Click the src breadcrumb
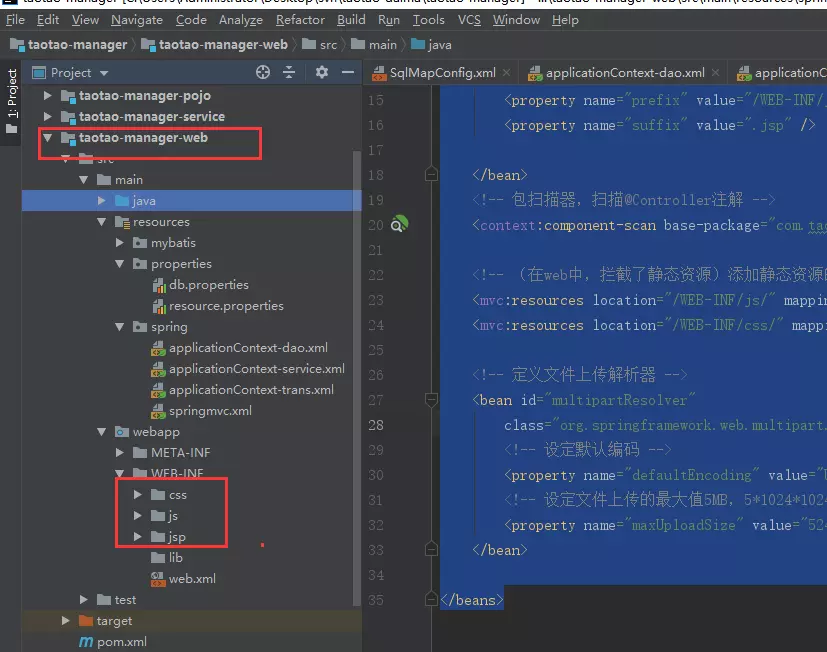Image resolution: width=827 pixels, height=652 pixels. 320,45
